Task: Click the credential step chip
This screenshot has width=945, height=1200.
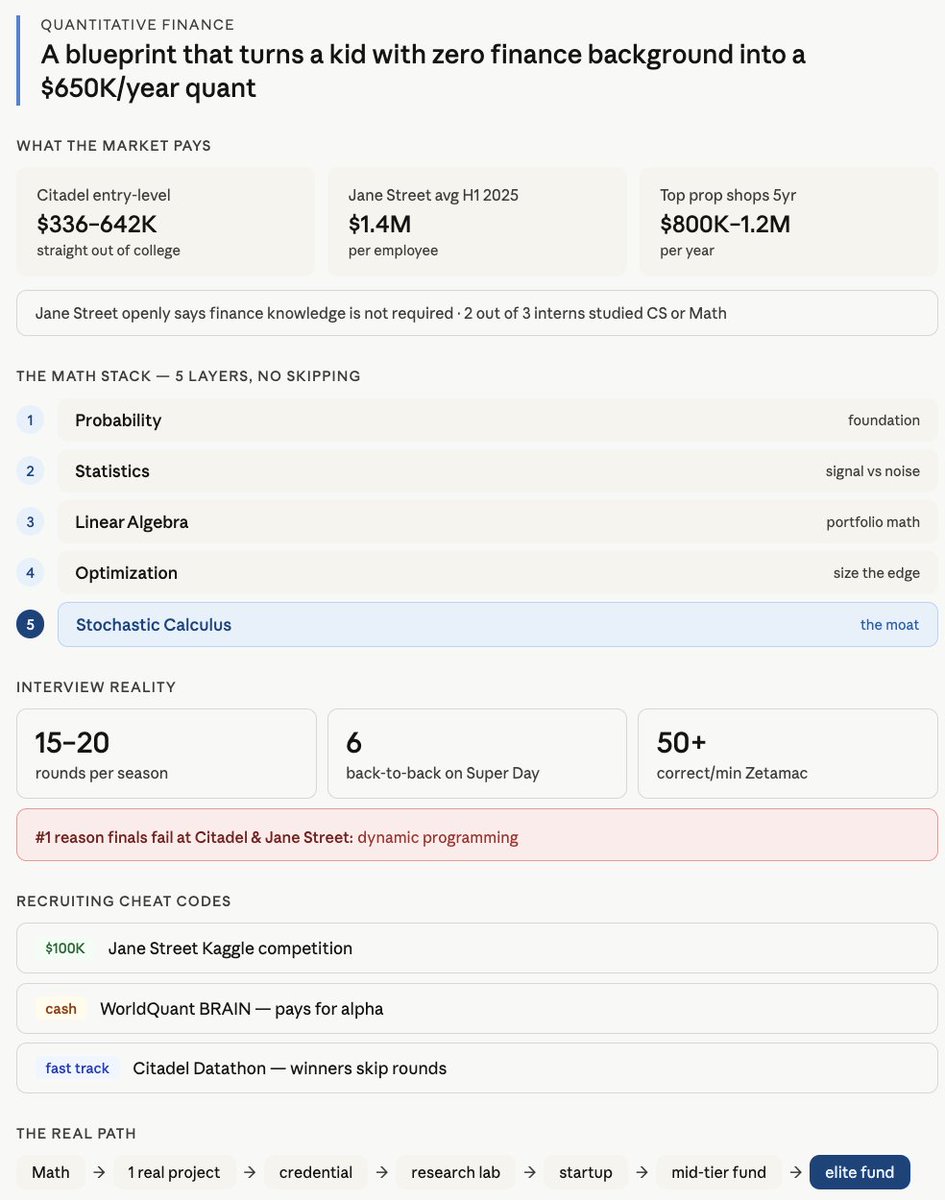Action: coord(316,1172)
